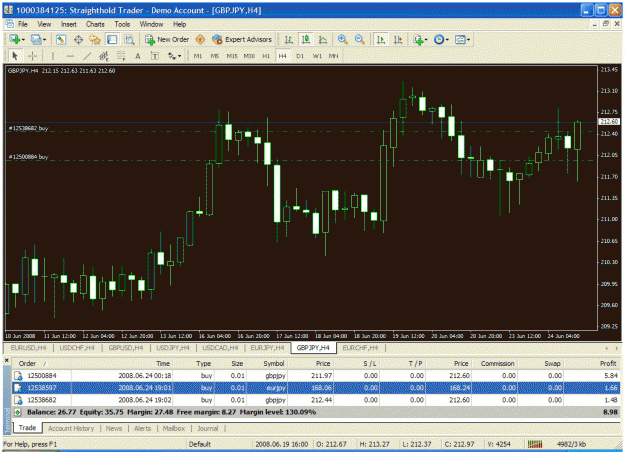
Task: Switch to MN timeframe
Action: (333, 56)
